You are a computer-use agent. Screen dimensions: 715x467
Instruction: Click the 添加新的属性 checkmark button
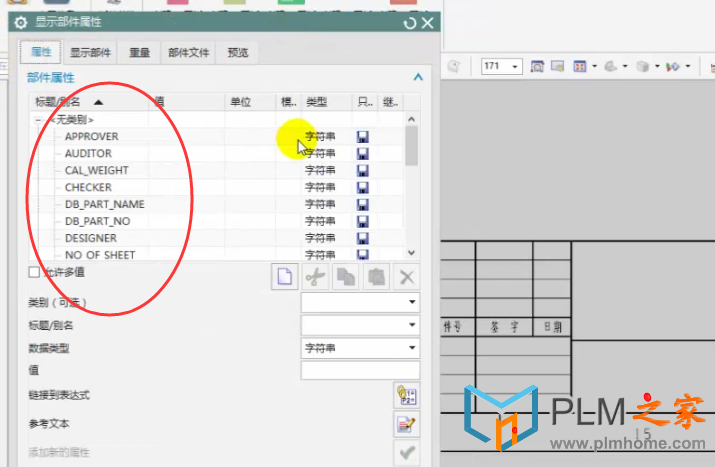click(x=406, y=452)
